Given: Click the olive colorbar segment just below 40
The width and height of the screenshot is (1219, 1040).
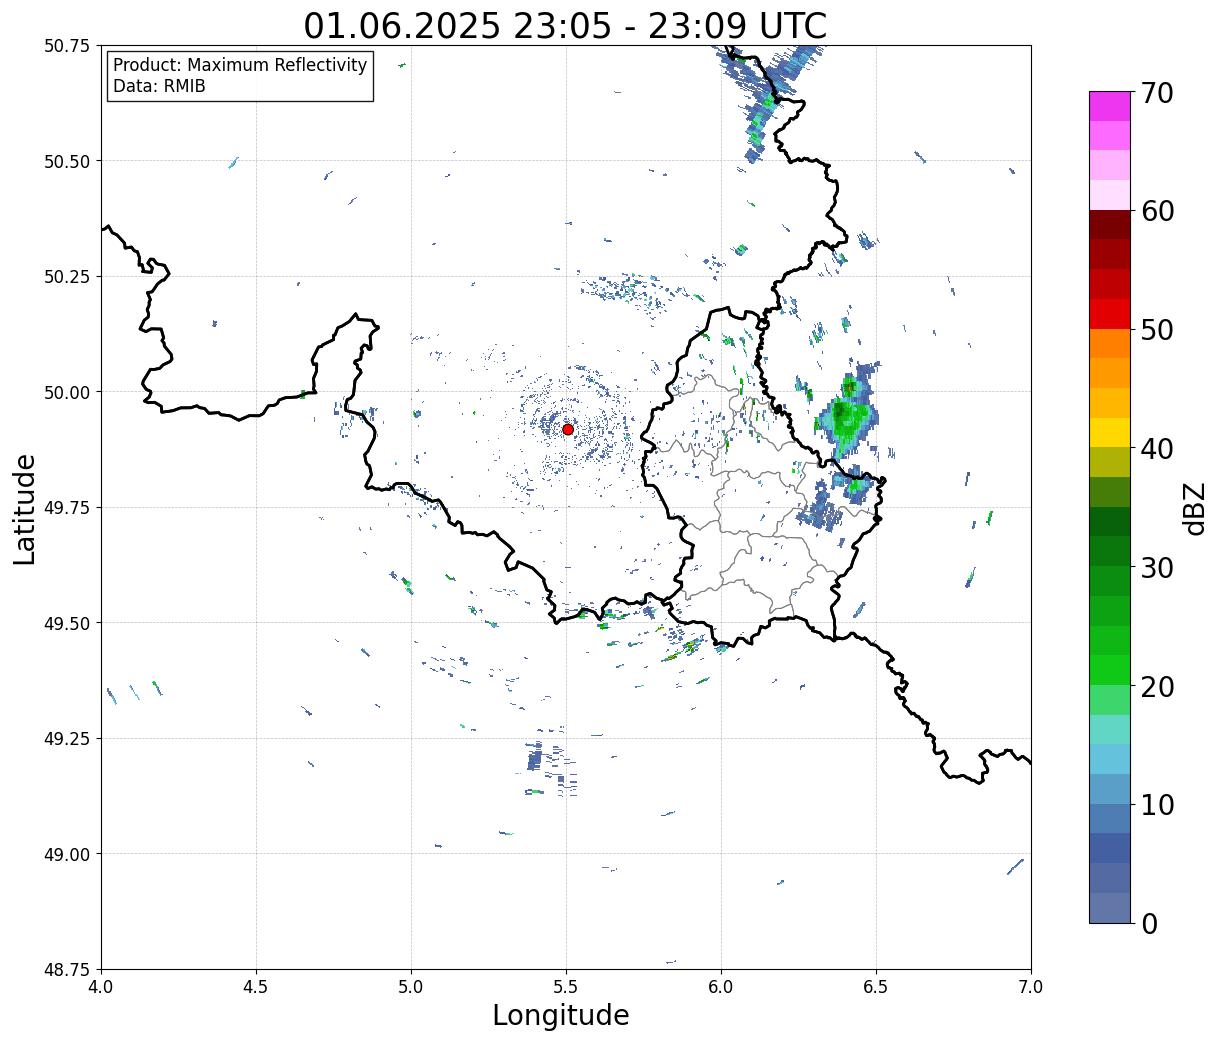Looking at the screenshot, I should click(x=1110, y=462).
